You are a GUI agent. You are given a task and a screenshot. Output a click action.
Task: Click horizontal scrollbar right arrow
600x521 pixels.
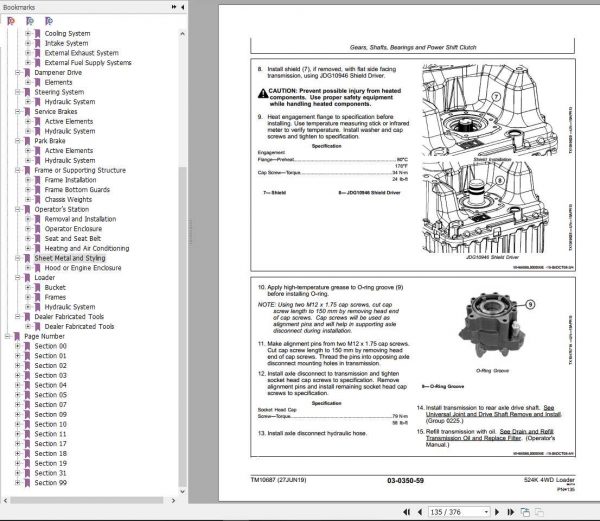click(x=173, y=500)
